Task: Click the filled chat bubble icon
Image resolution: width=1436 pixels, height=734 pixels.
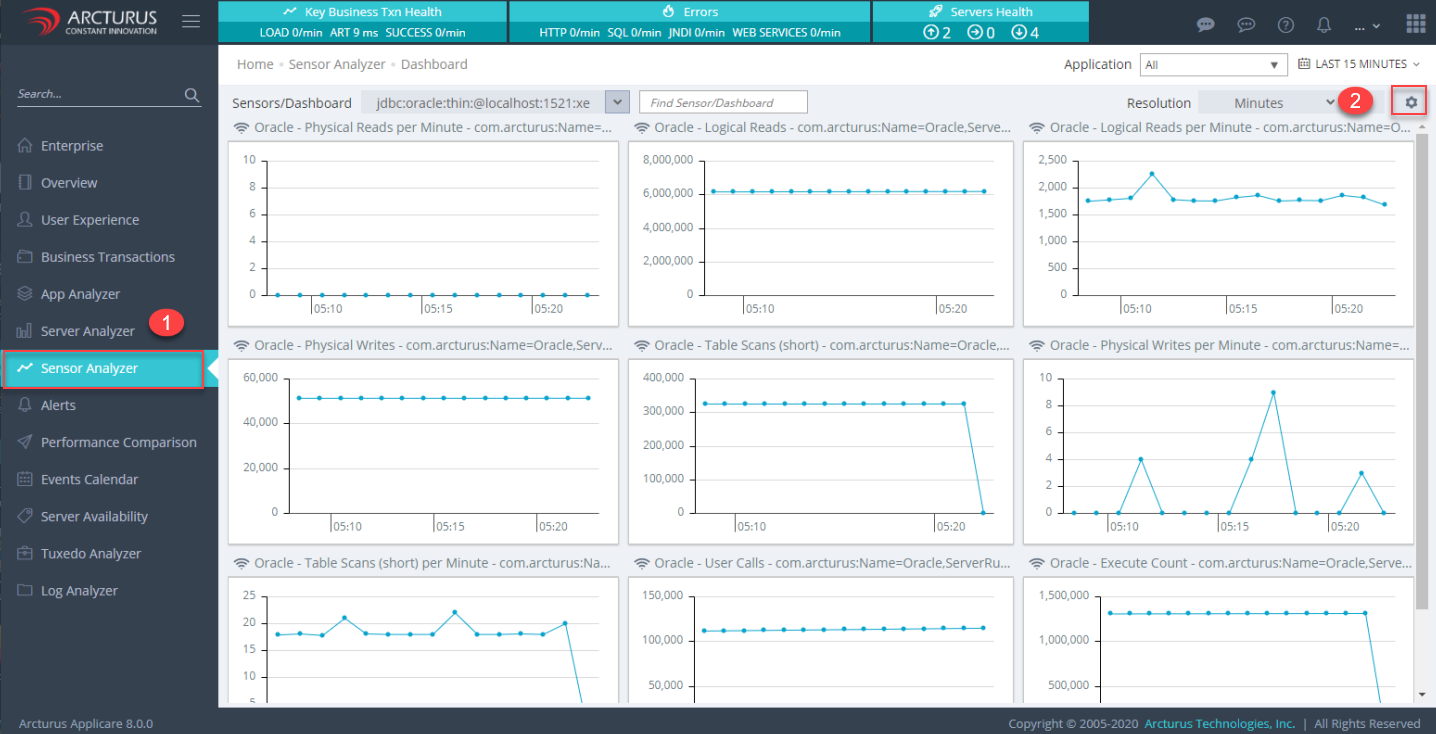Action: 1207,25
